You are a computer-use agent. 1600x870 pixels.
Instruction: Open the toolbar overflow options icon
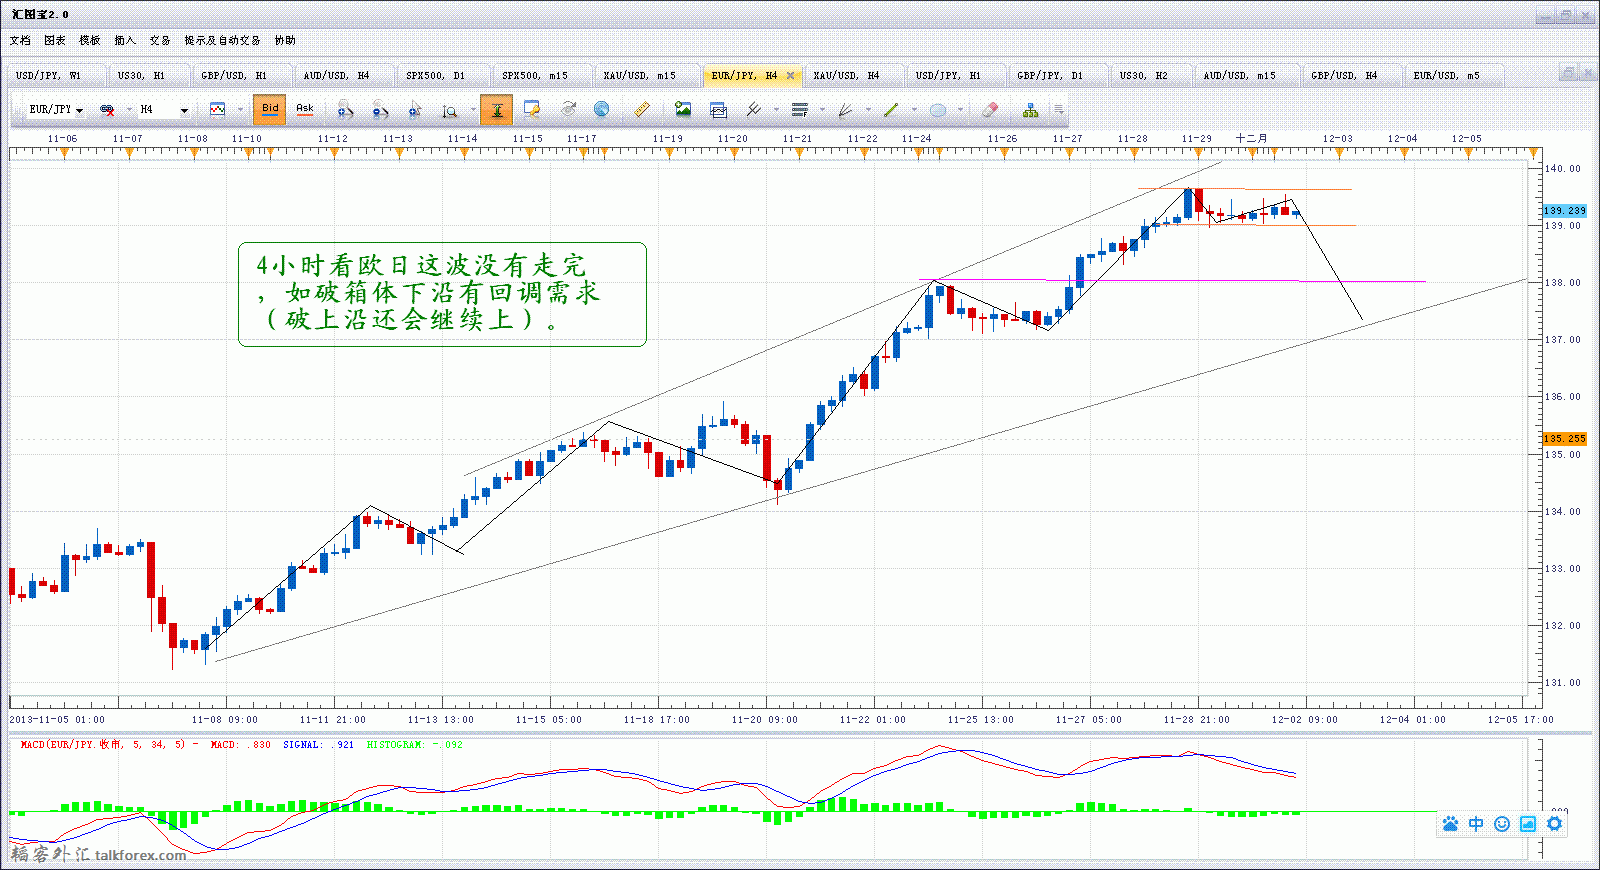click(1058, 109)
